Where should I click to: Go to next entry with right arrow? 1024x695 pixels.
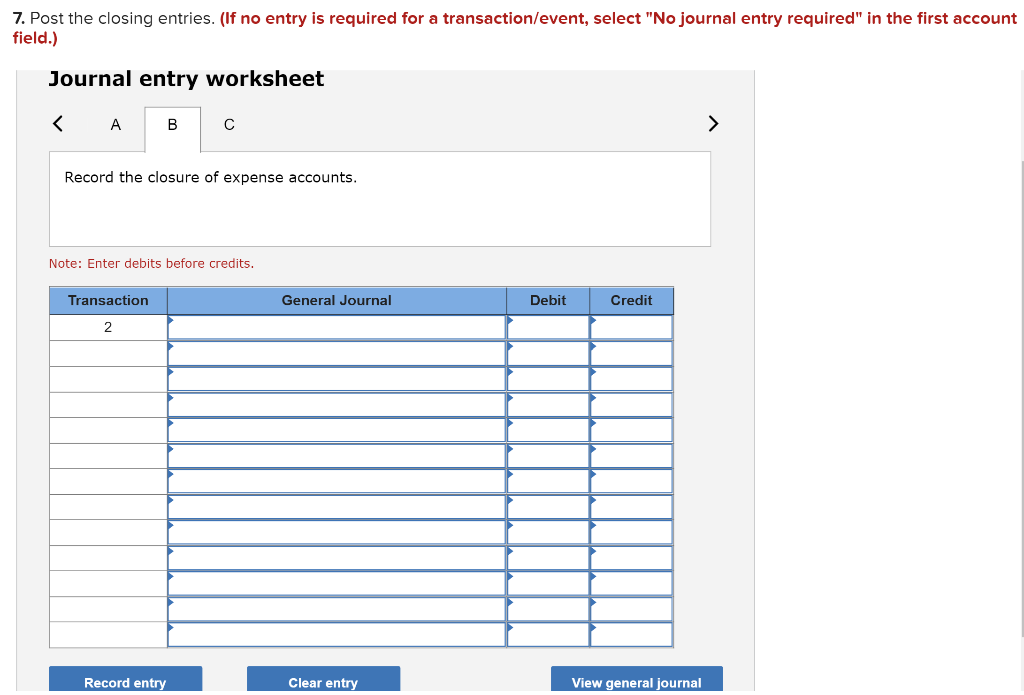[713, 123]
